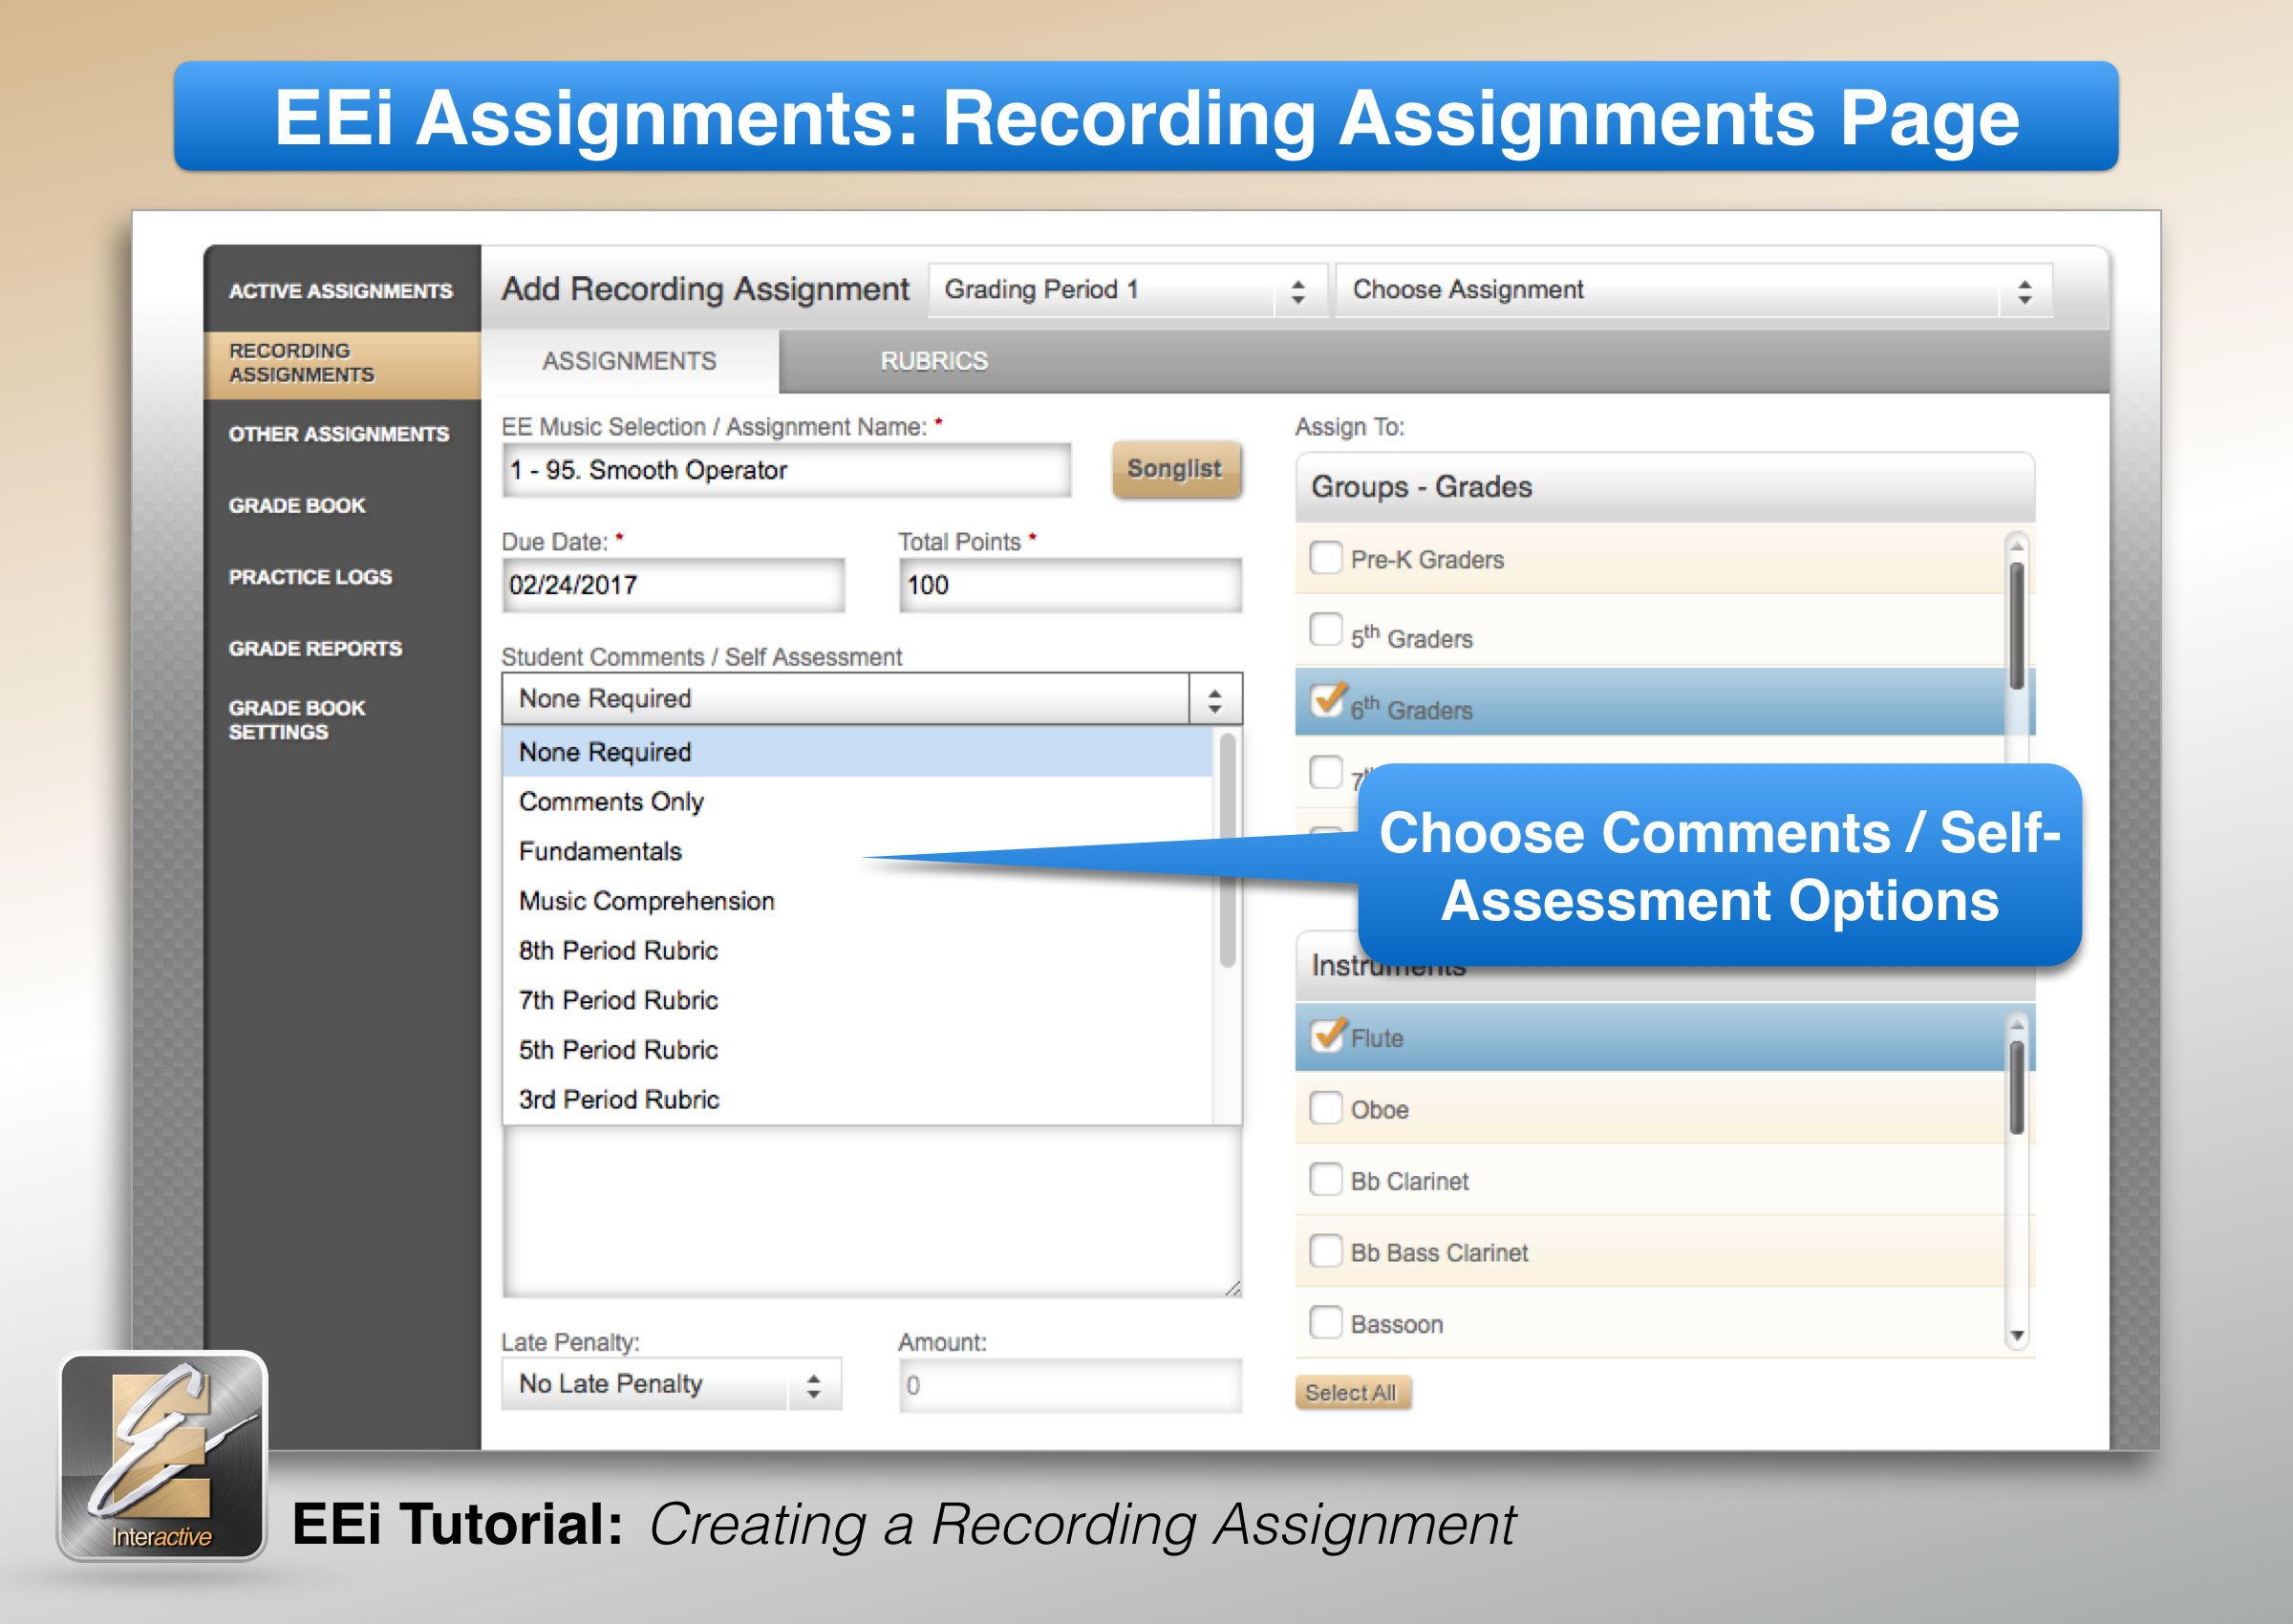
Task: Click the scroll up arrow in instruments list
Action: click(2017, 1023)
